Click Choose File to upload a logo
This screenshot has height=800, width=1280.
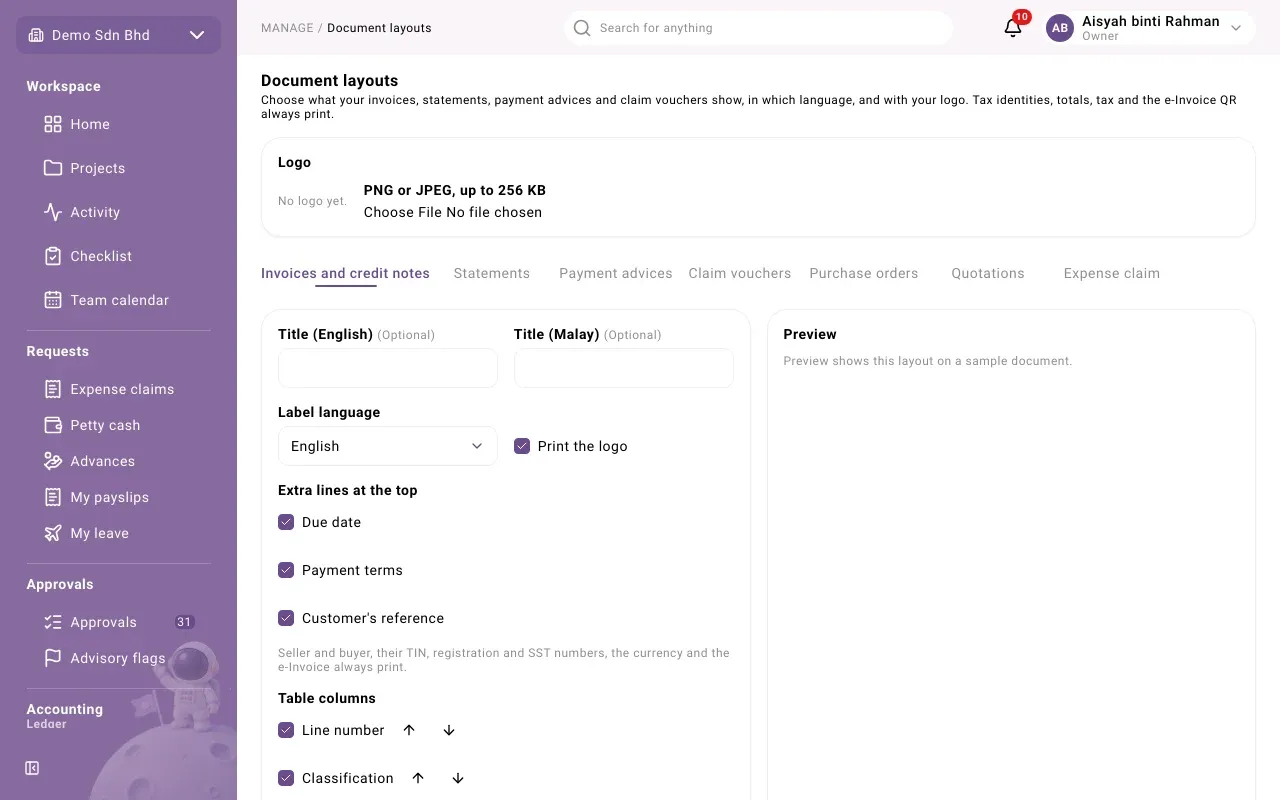[x=403, y=212]
